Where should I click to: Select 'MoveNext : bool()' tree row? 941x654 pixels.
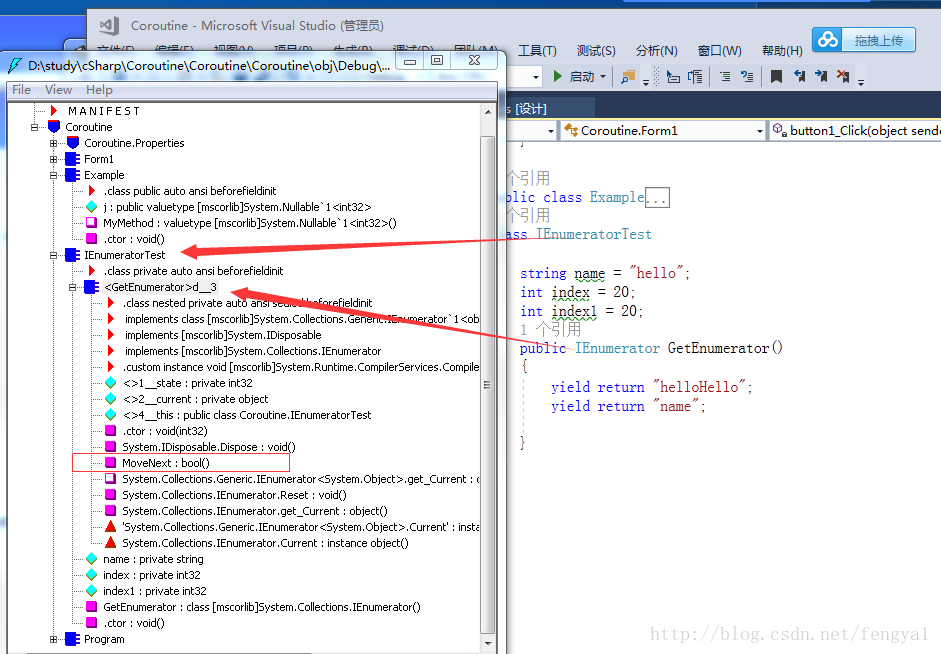coord(166,463)
